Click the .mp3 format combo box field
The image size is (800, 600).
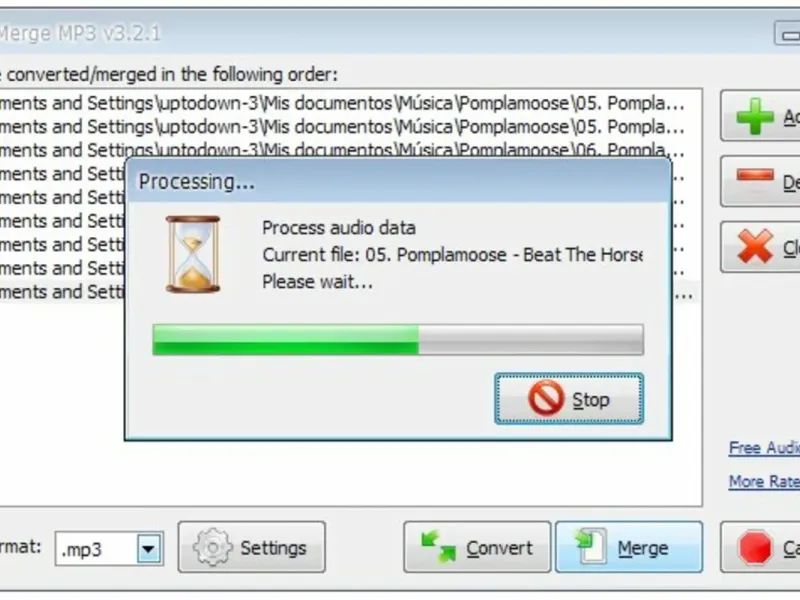[x=109, y=549]
